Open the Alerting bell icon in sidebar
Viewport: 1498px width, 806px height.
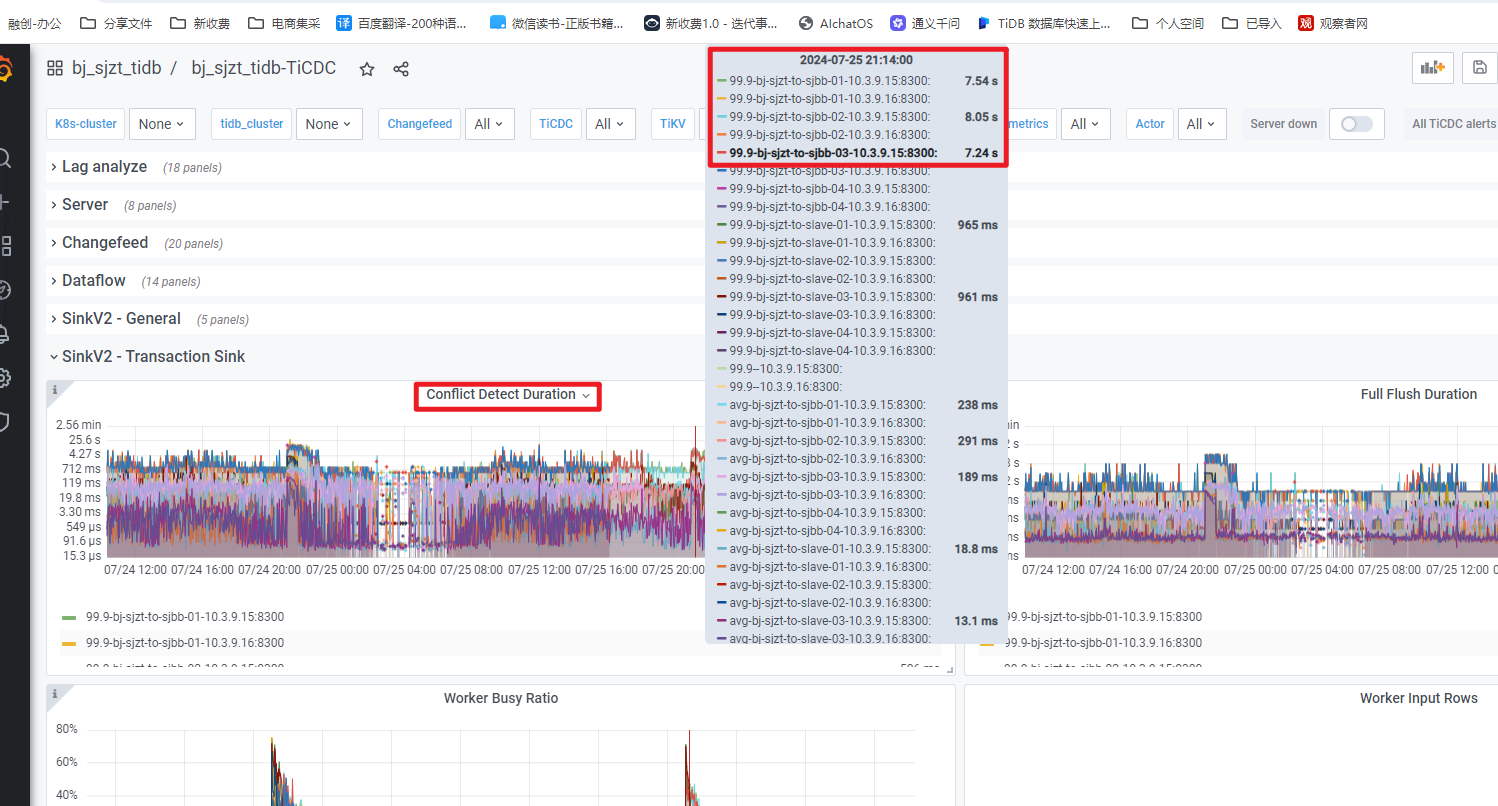[x=4, y=334]
